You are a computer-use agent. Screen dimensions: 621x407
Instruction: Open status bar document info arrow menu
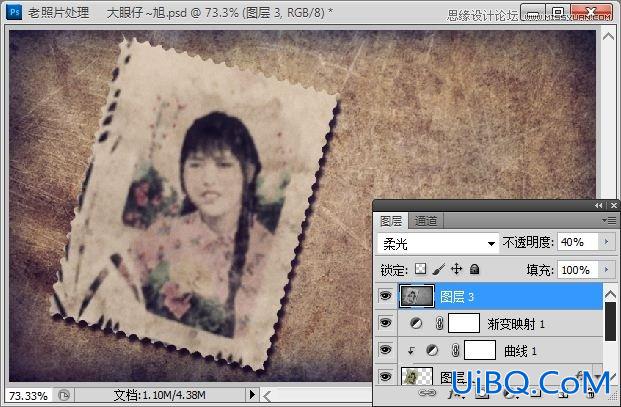point(251,395)
